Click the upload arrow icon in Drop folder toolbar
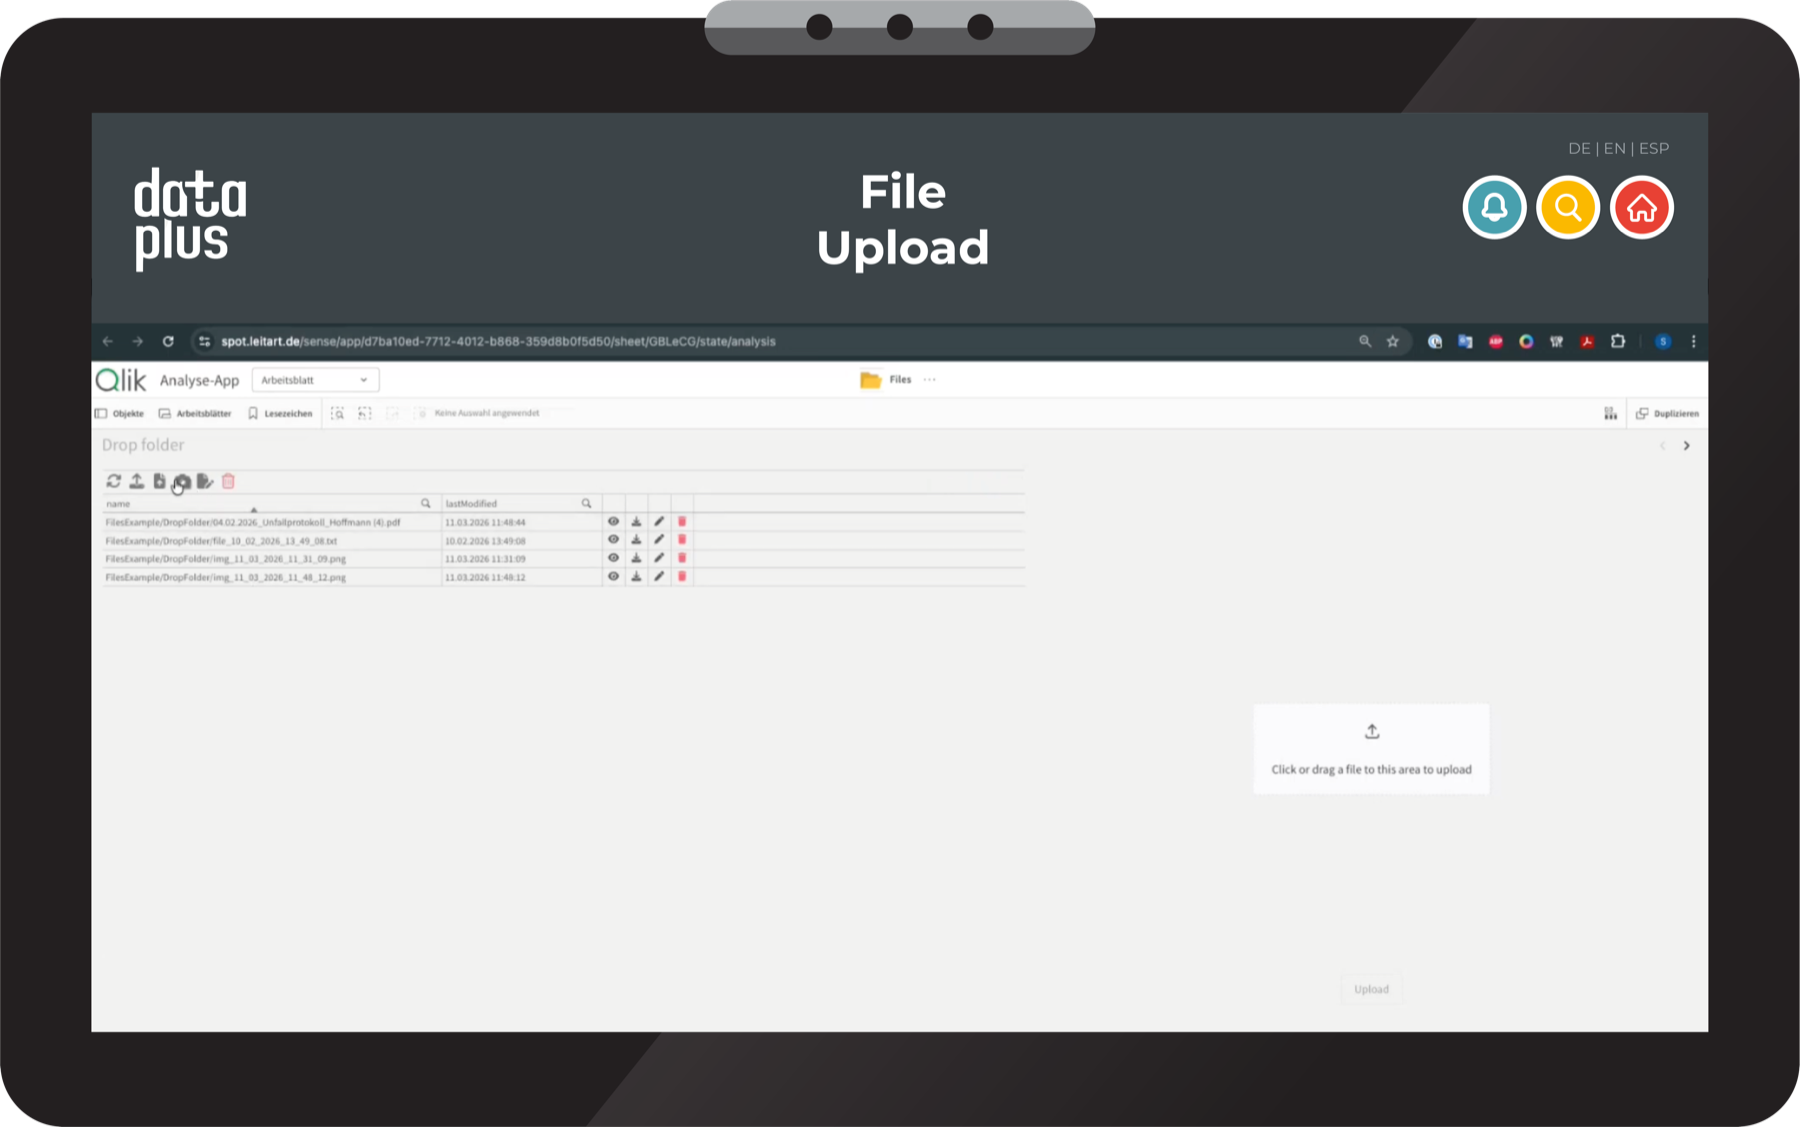 tap(137, 481)
